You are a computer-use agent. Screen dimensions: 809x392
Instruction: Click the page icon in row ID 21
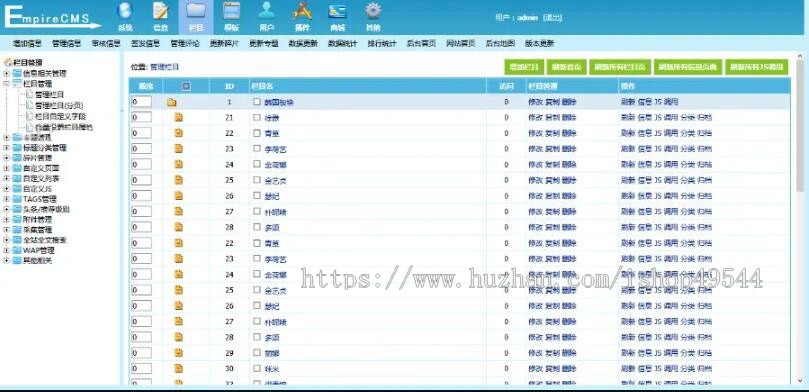[179, 118]
